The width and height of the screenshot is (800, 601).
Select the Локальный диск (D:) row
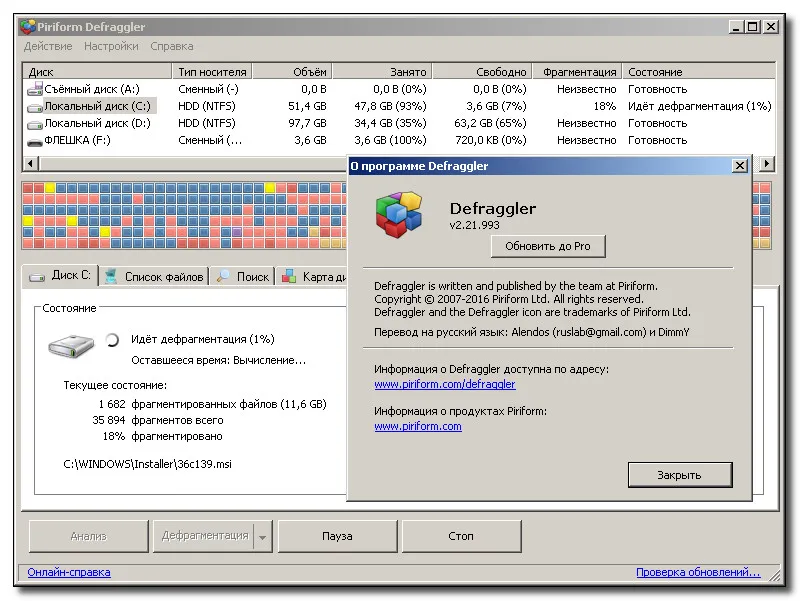click(399, 123)
